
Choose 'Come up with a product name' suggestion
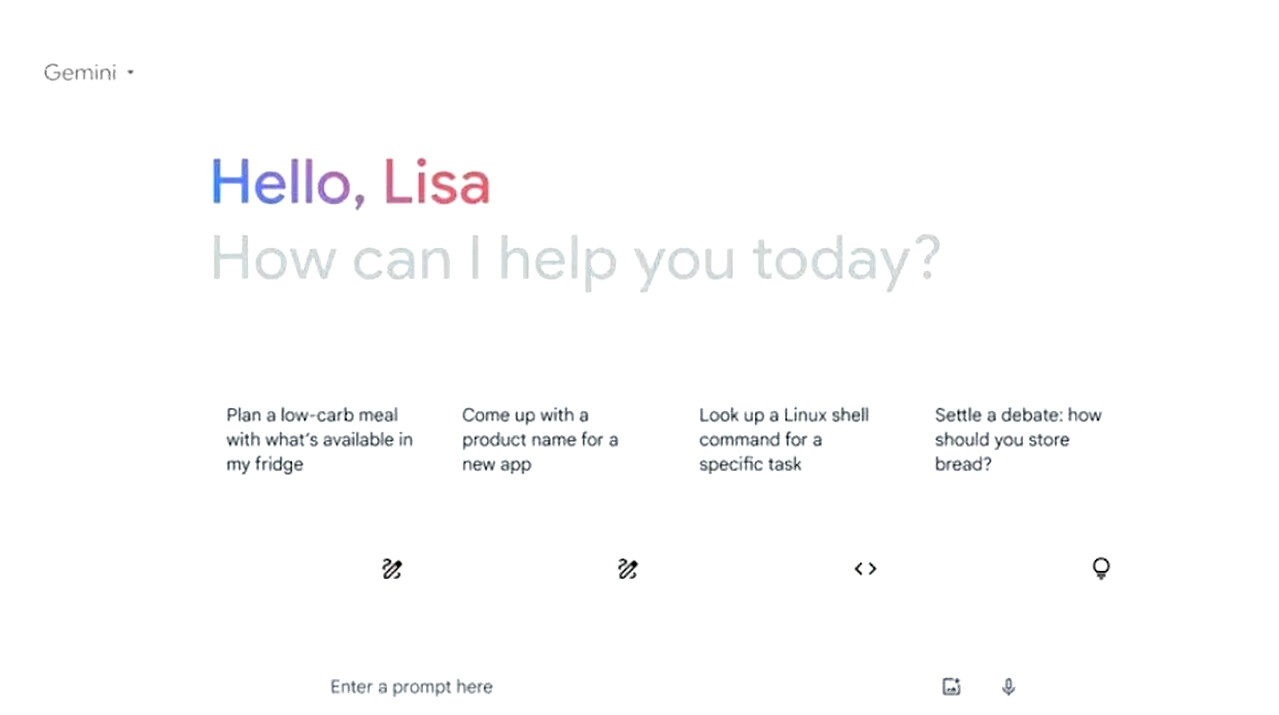(525, 415)
